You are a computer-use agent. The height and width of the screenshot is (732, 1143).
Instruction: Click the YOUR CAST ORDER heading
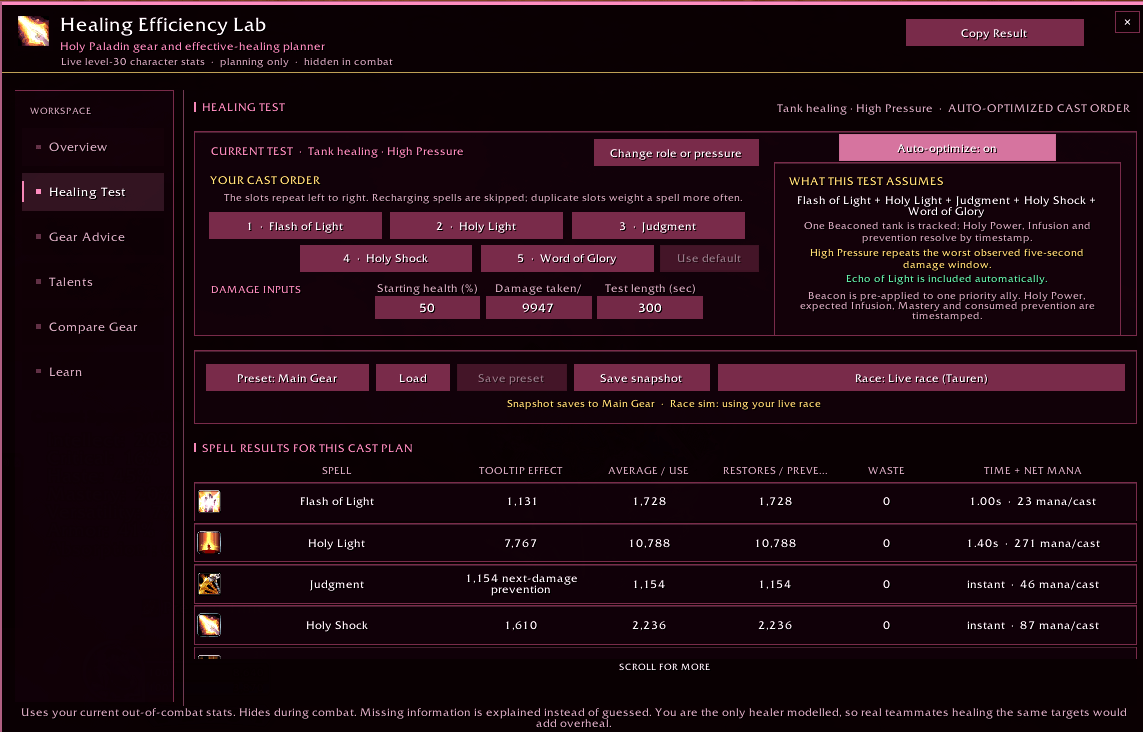click(265, 180)
